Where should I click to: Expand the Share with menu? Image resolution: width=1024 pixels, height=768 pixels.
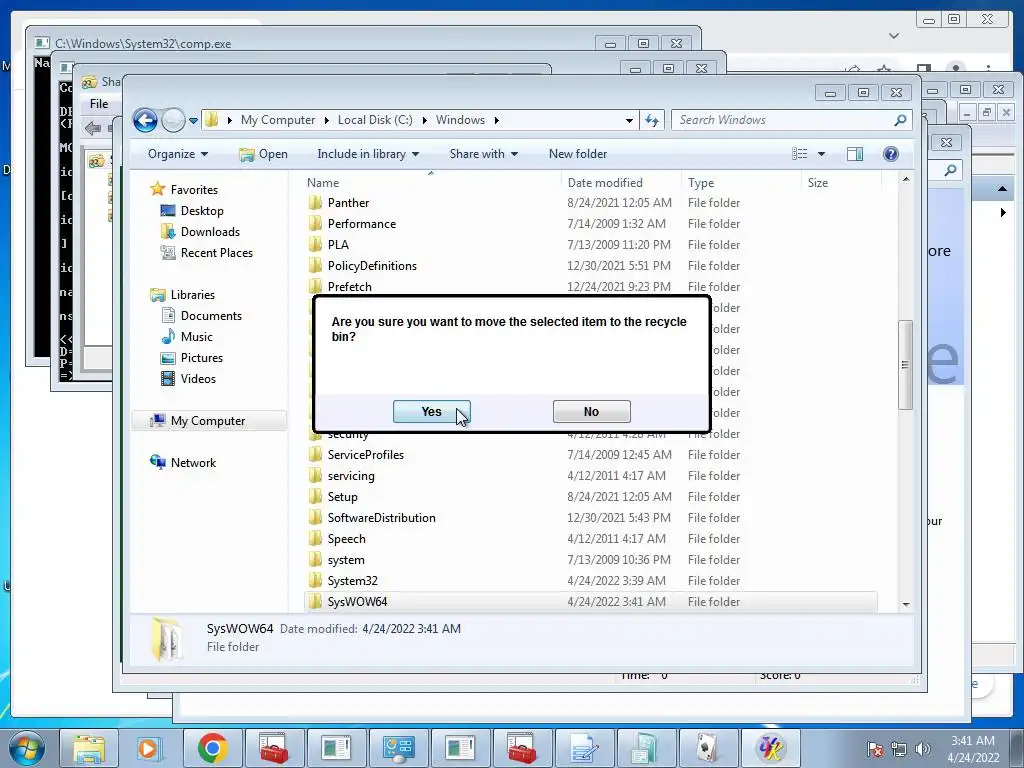[x=483, y=154]
